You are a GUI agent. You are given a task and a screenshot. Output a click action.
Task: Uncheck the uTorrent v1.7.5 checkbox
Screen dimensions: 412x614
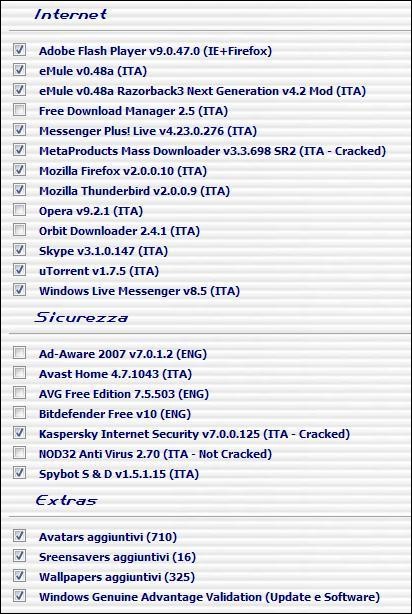(19, 270)
